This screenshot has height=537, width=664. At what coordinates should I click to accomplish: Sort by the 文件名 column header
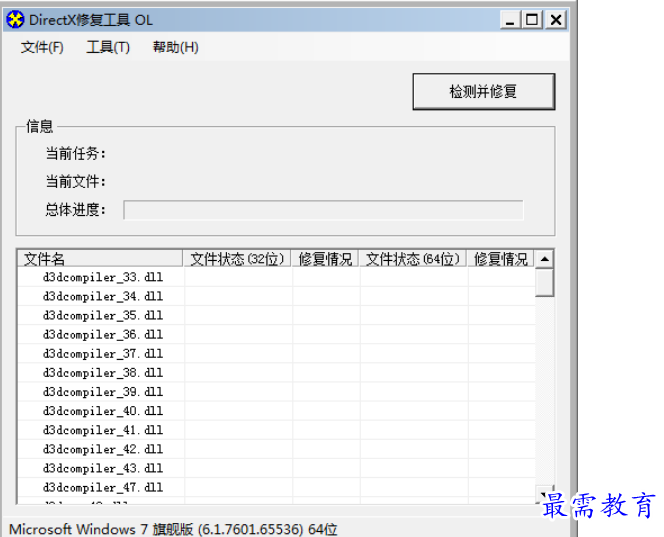(x=100, y=258)
